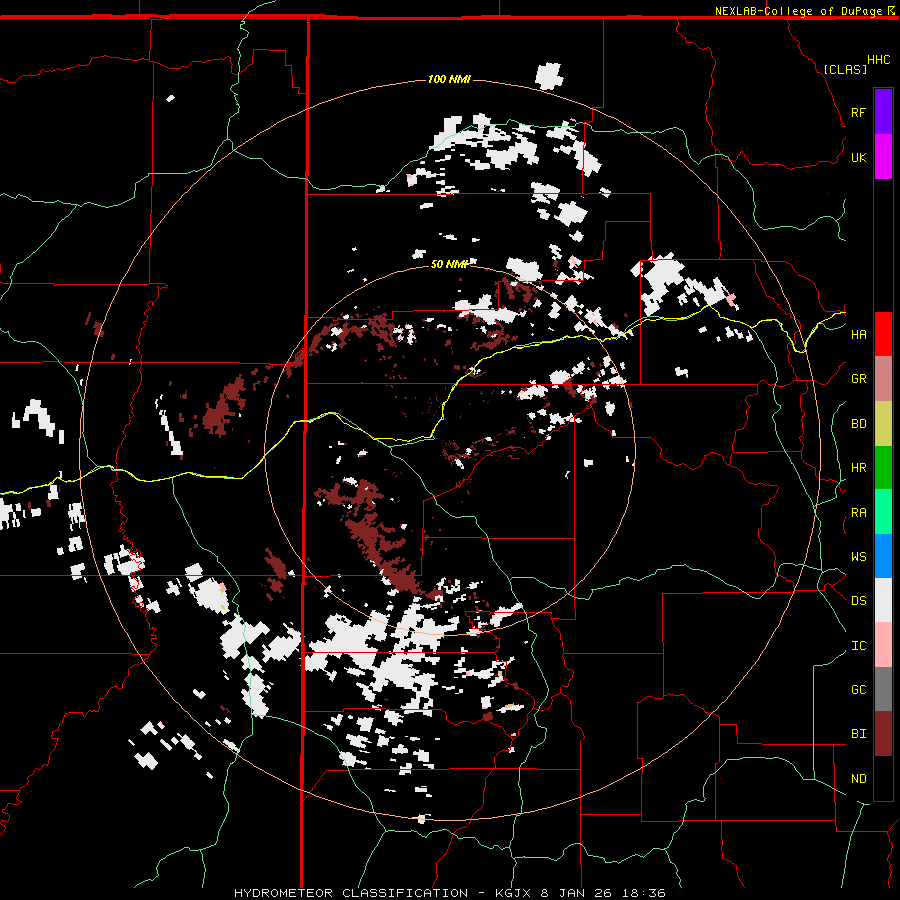
Task: Click the RA legend label
Action: (858, 513)
